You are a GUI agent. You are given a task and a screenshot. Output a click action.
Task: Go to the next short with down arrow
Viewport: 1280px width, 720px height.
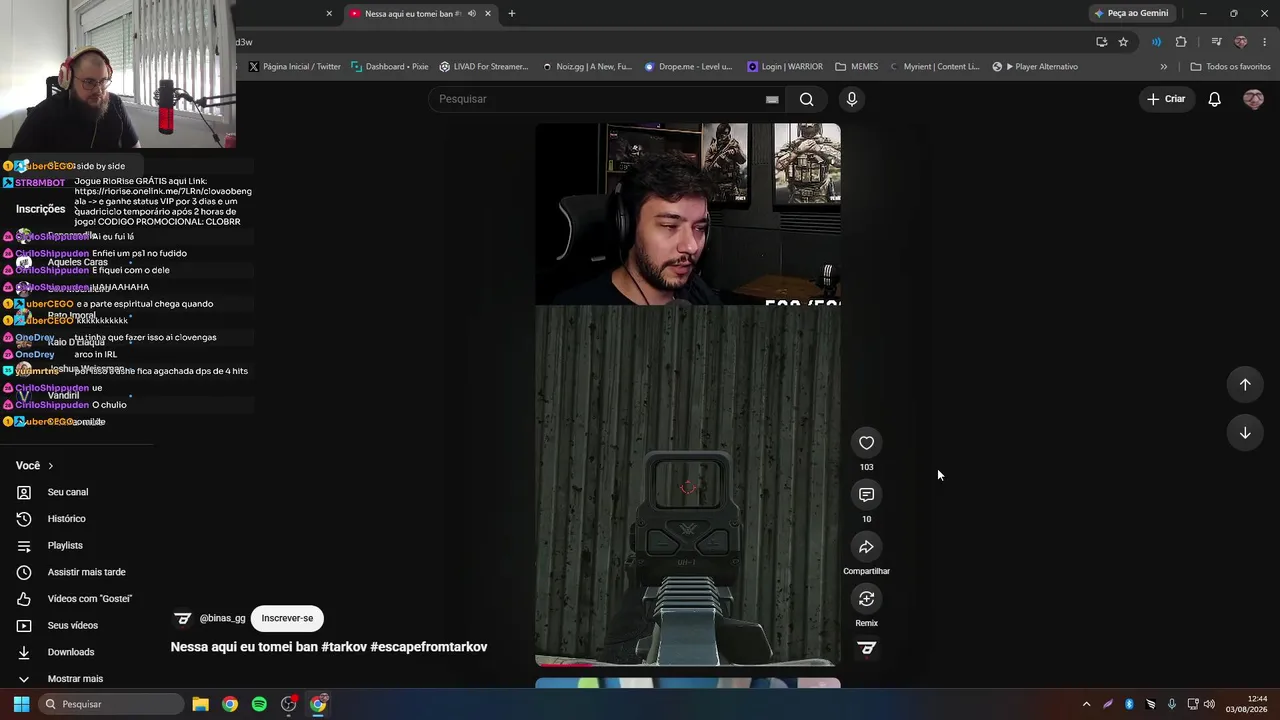tap(1245, 433)
